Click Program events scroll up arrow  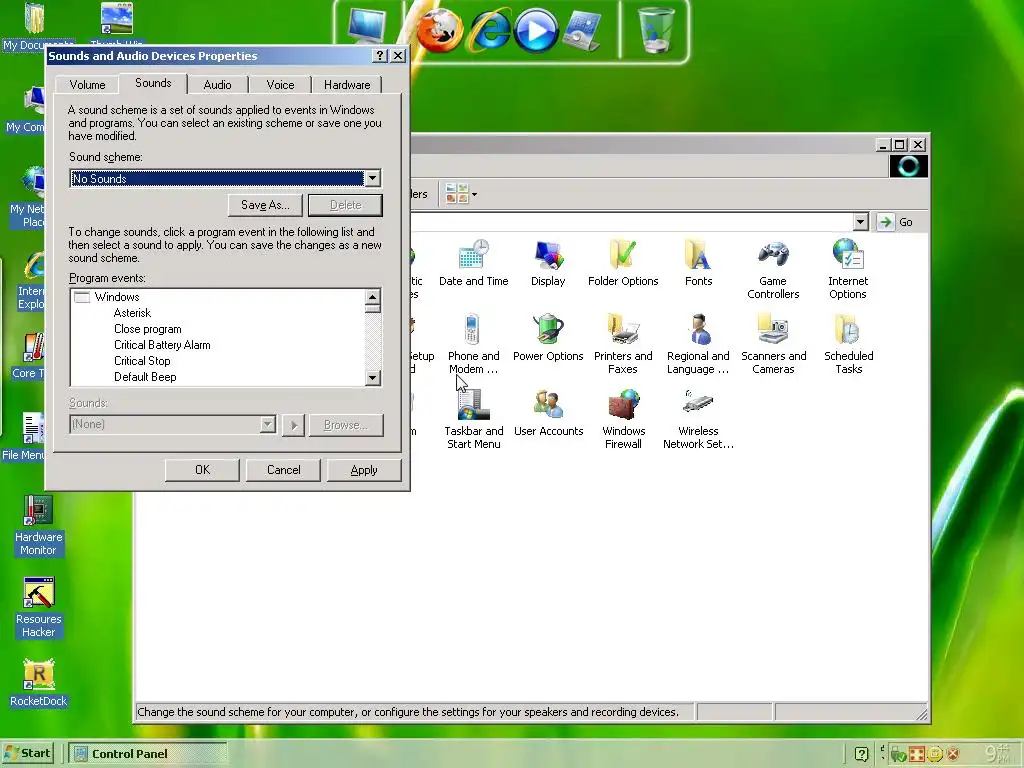click(x=372, y=297)
